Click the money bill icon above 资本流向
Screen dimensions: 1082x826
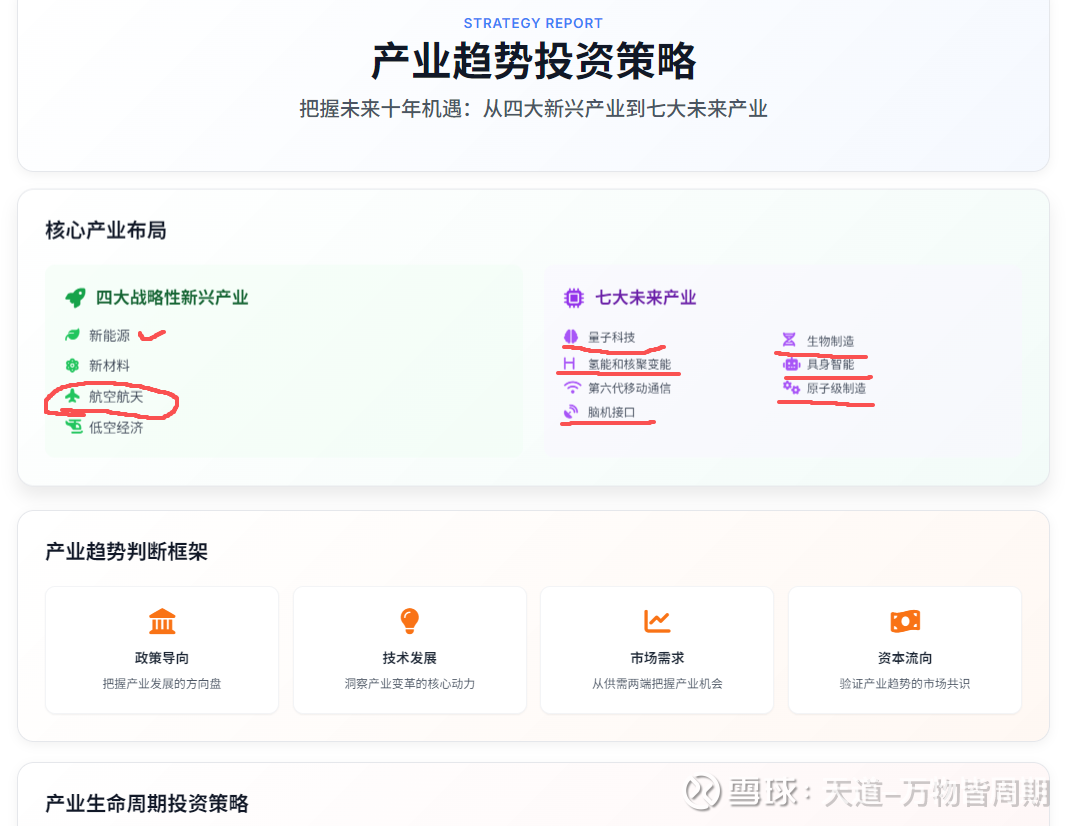tap(905, 621)
